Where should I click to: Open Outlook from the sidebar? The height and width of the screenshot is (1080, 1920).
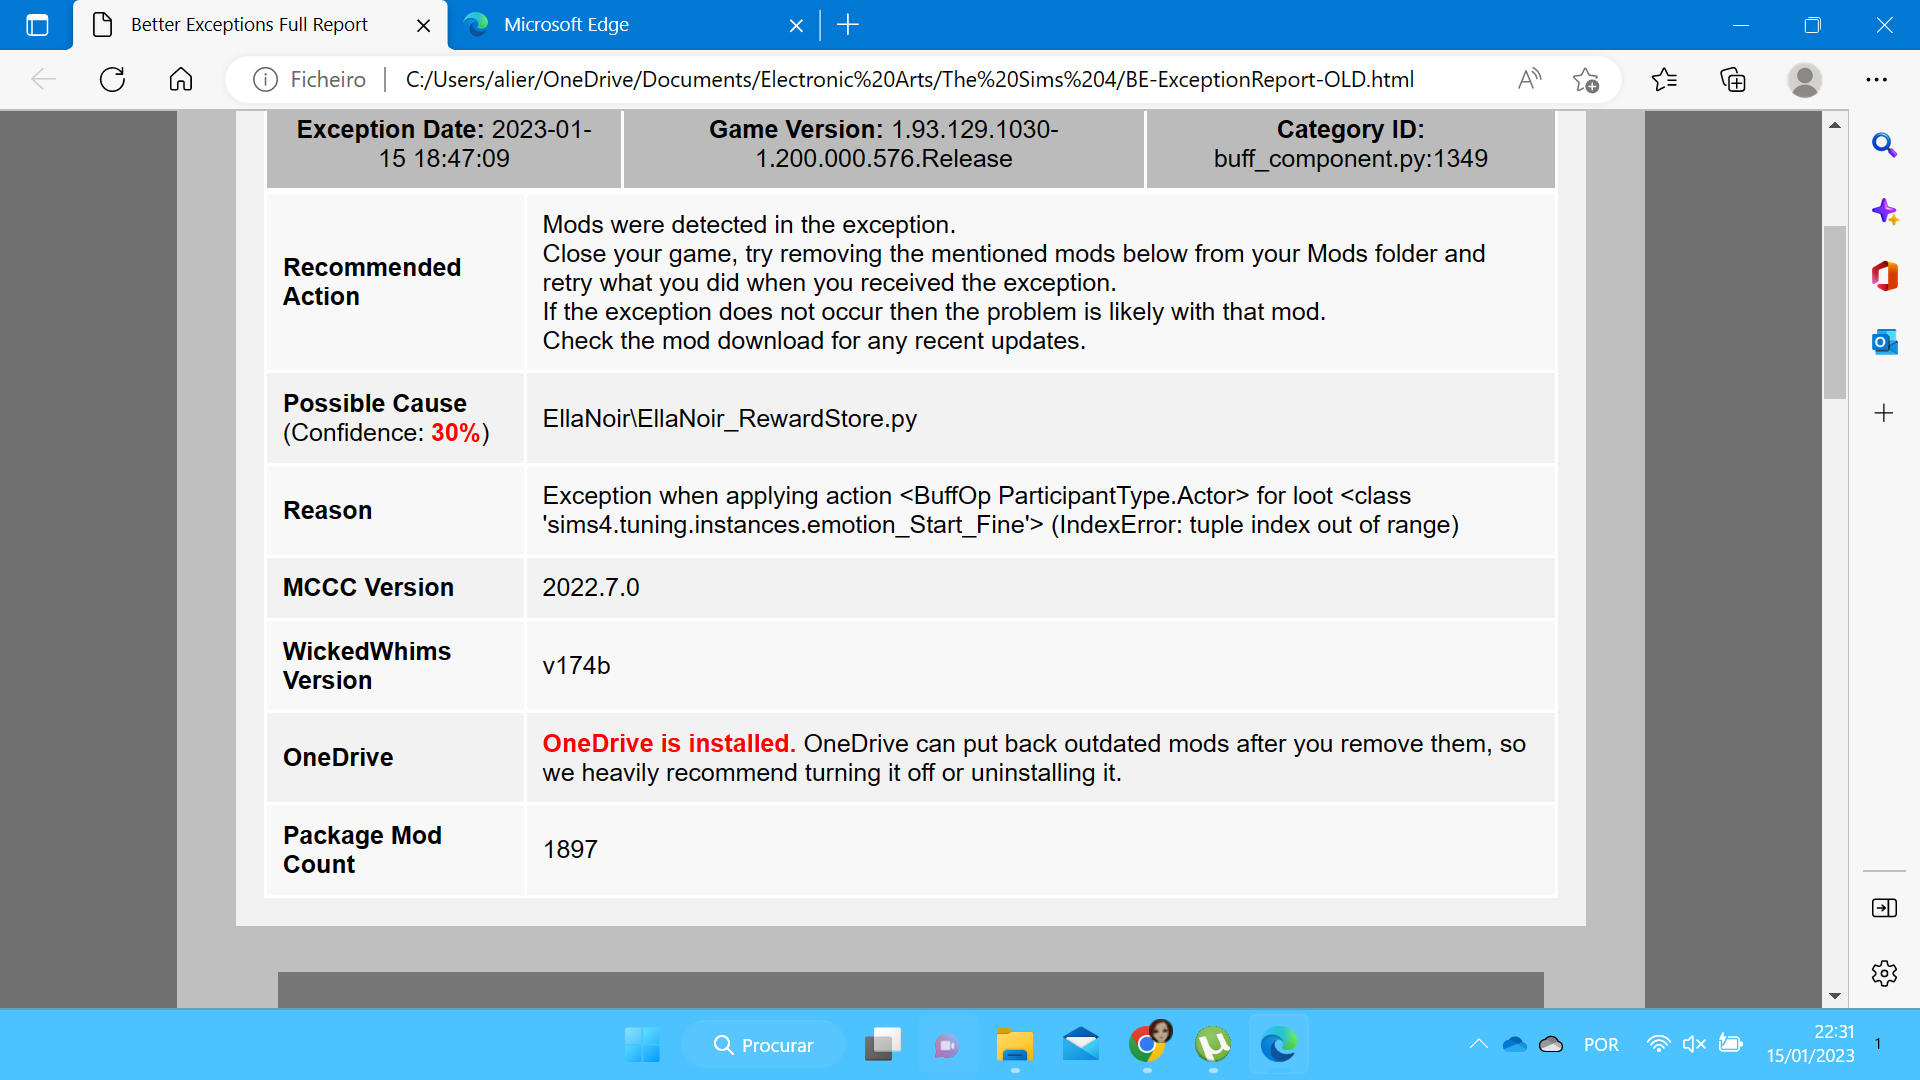(x=1884, y=342)
